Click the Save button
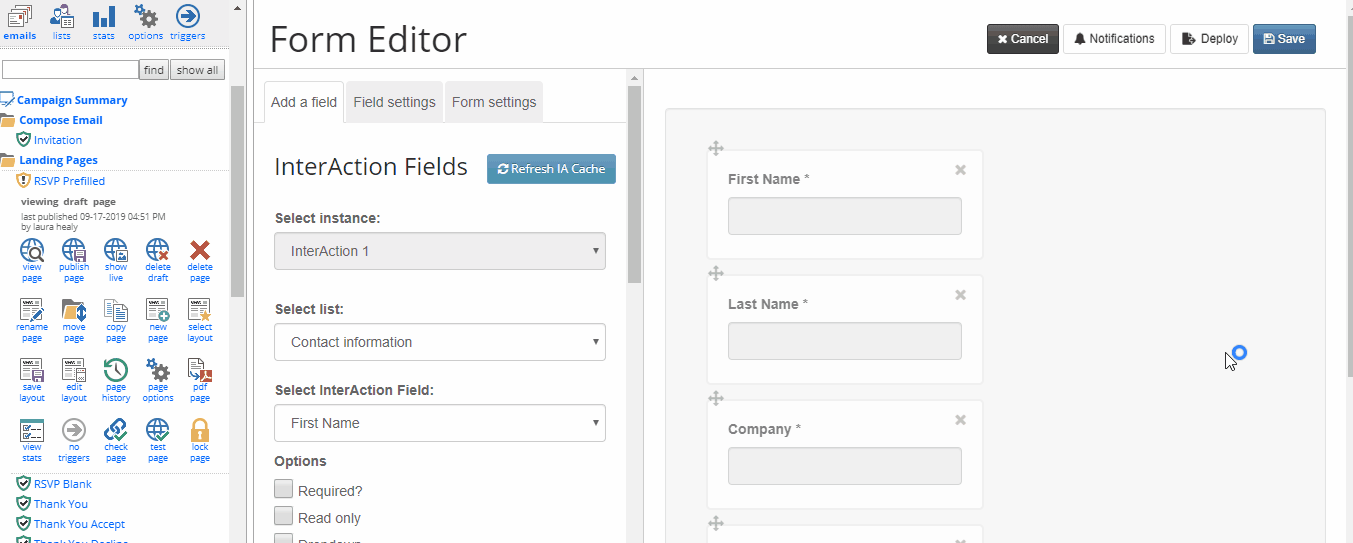Screen dimensions: 1353x543 pyautogui.click(x=1284, y=39)
